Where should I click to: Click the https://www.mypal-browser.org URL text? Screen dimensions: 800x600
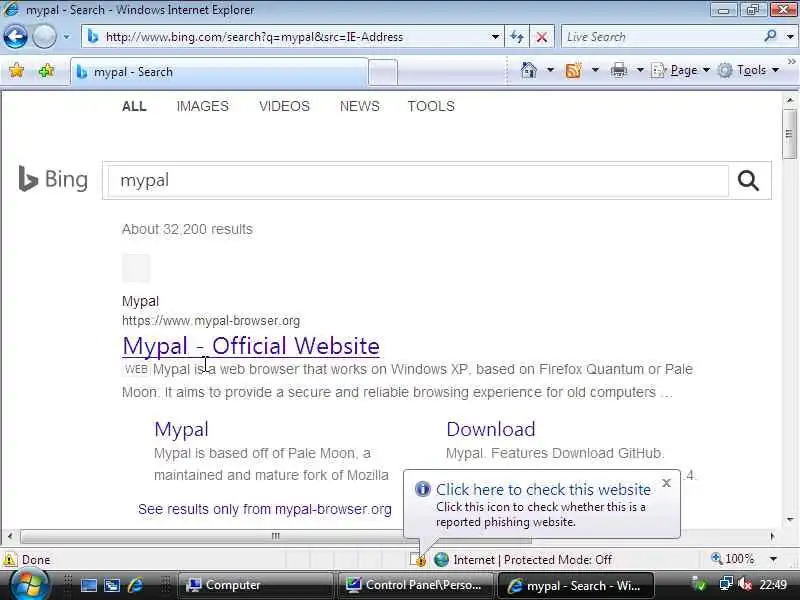click(211, 320)
